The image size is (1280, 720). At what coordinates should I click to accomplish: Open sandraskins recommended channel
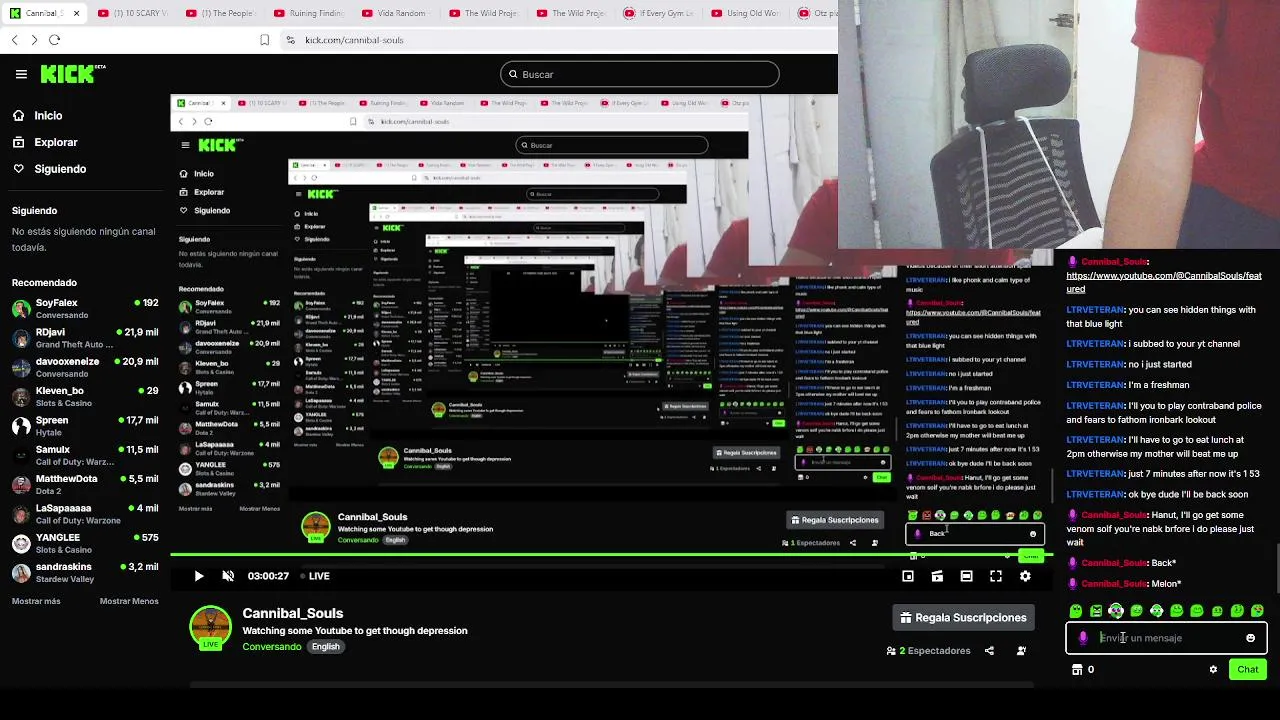pyautogui.click(x=85, y=572)
